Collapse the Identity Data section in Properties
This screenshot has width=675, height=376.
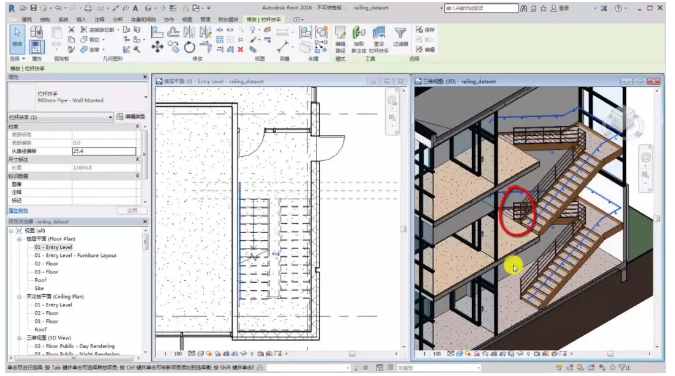pyautogui.click(x=137, y=176)
